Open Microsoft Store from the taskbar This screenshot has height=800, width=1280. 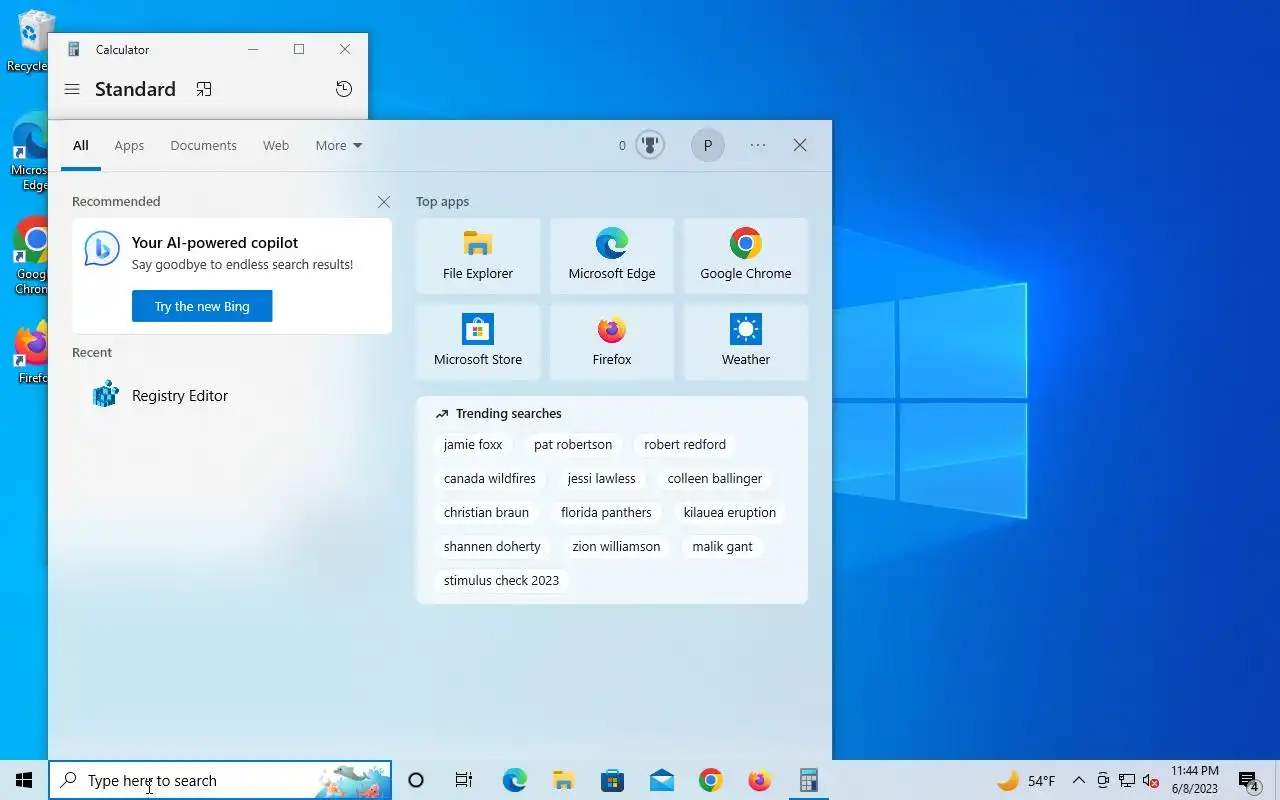(x=612, y=780)
